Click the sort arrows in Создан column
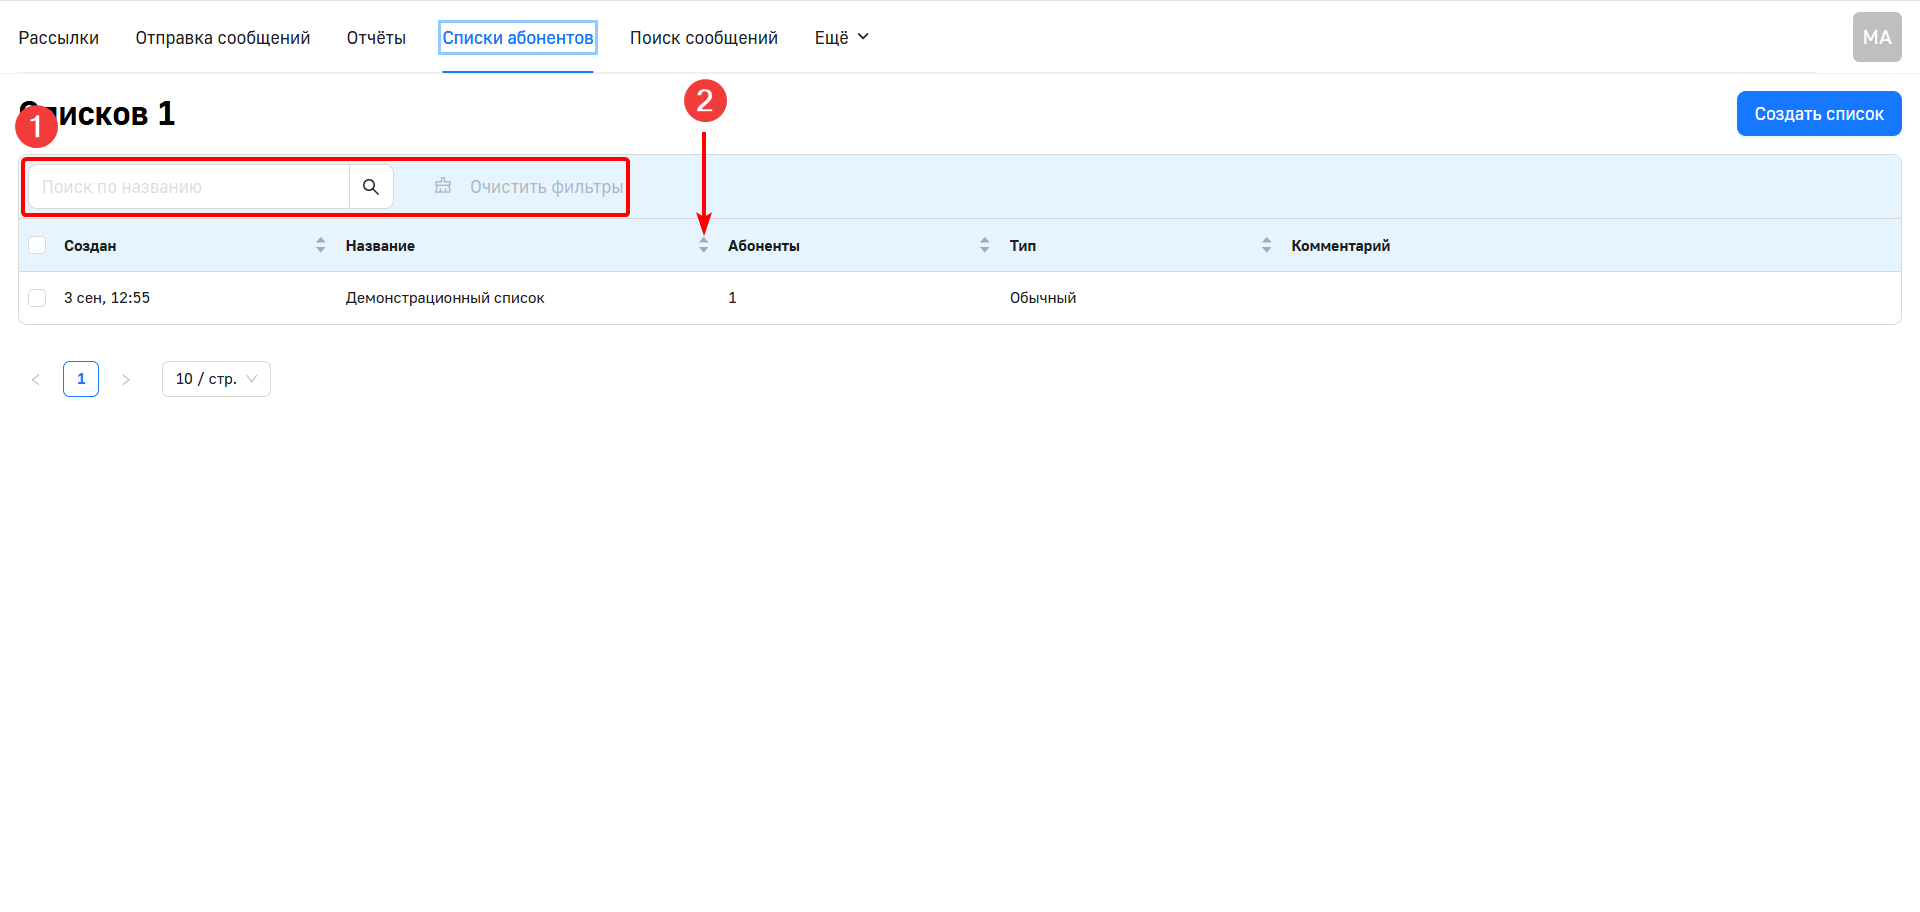The image size is (1920, 912). coord(320,245)
